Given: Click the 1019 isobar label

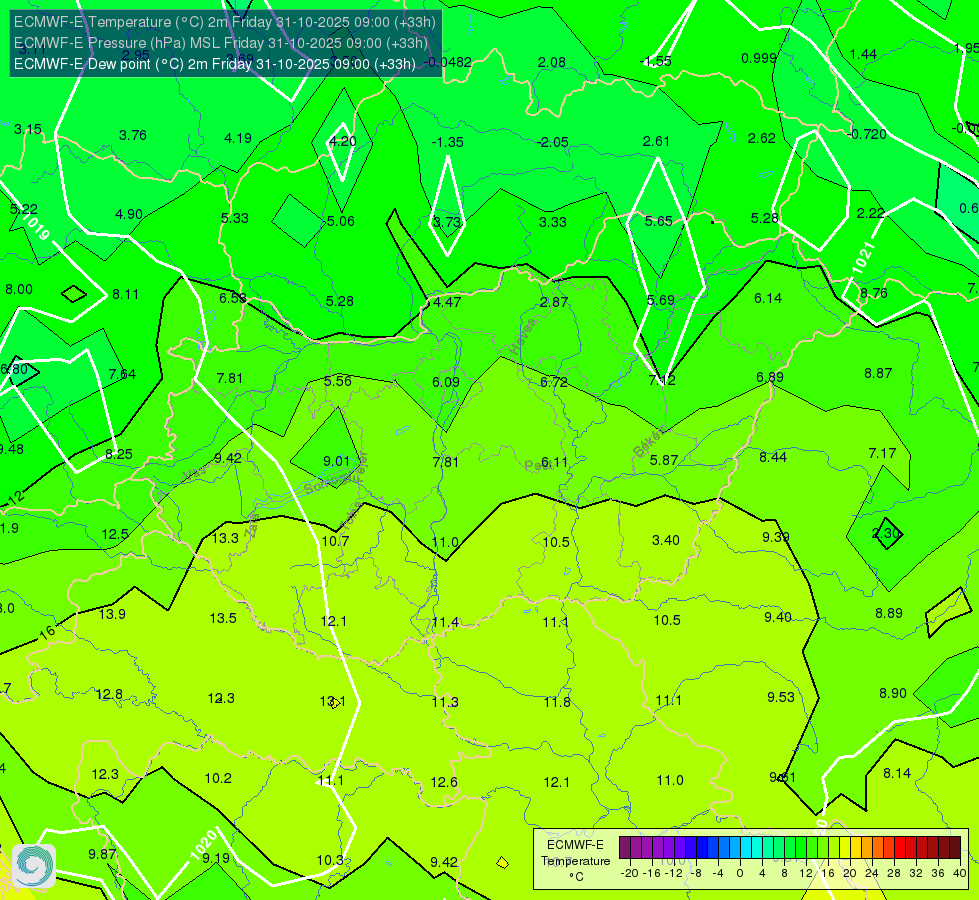Looking at the screenshot, I should 36,228.
